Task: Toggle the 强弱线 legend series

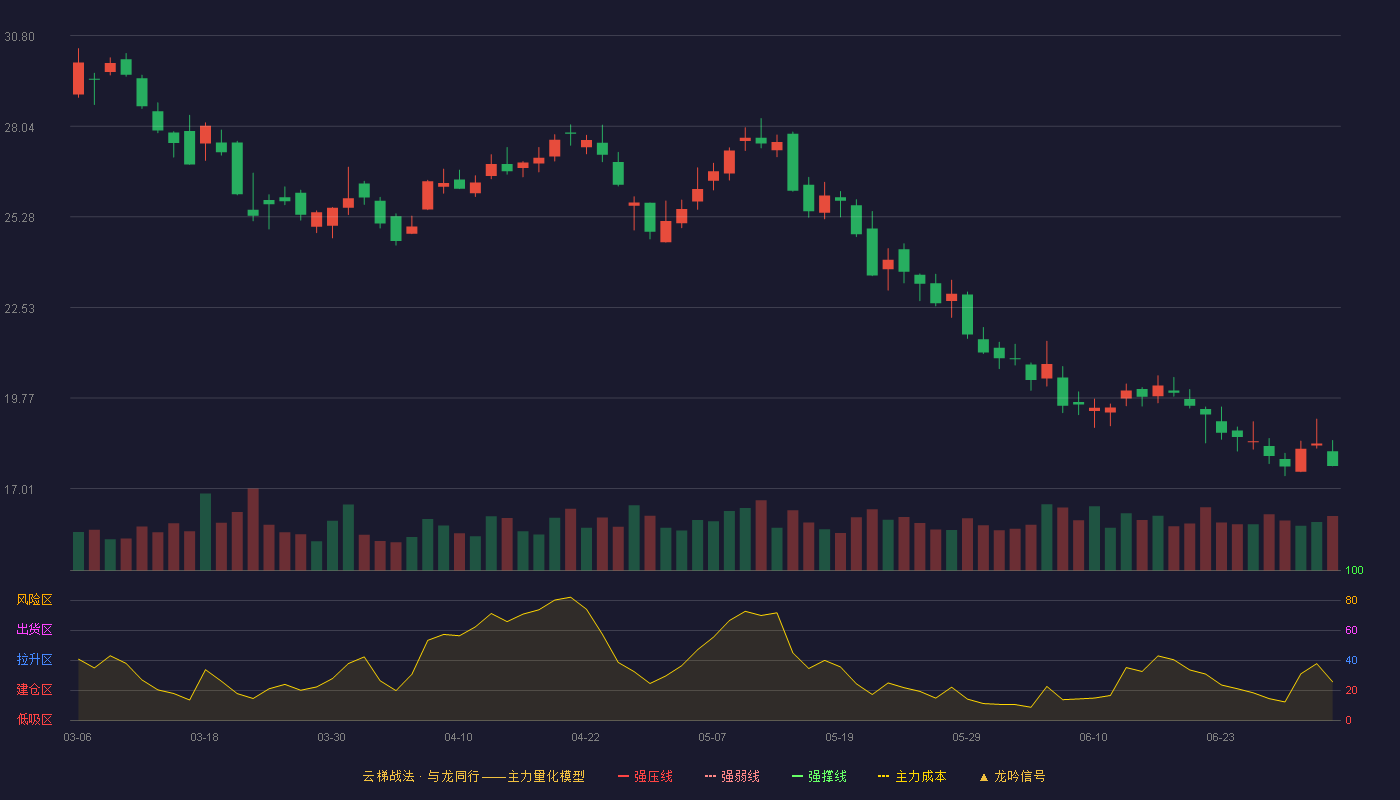Action: coord(732,776)
